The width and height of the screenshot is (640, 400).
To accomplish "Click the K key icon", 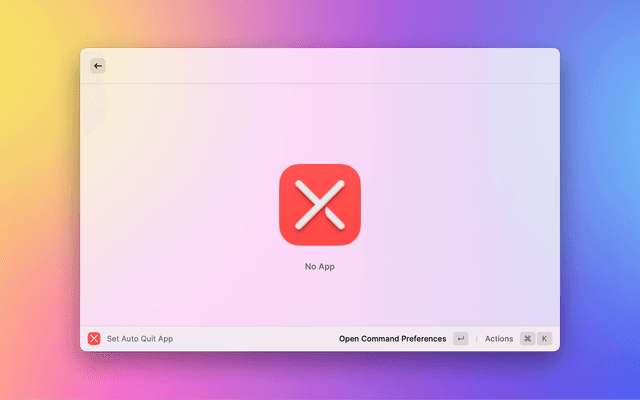I will [x=545, y=339].
